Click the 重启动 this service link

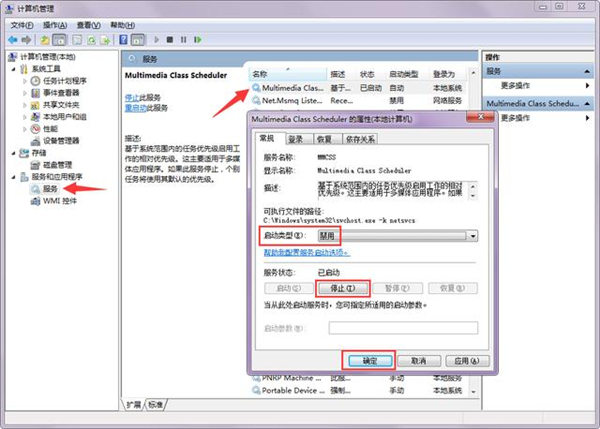[x=136, y=108]
